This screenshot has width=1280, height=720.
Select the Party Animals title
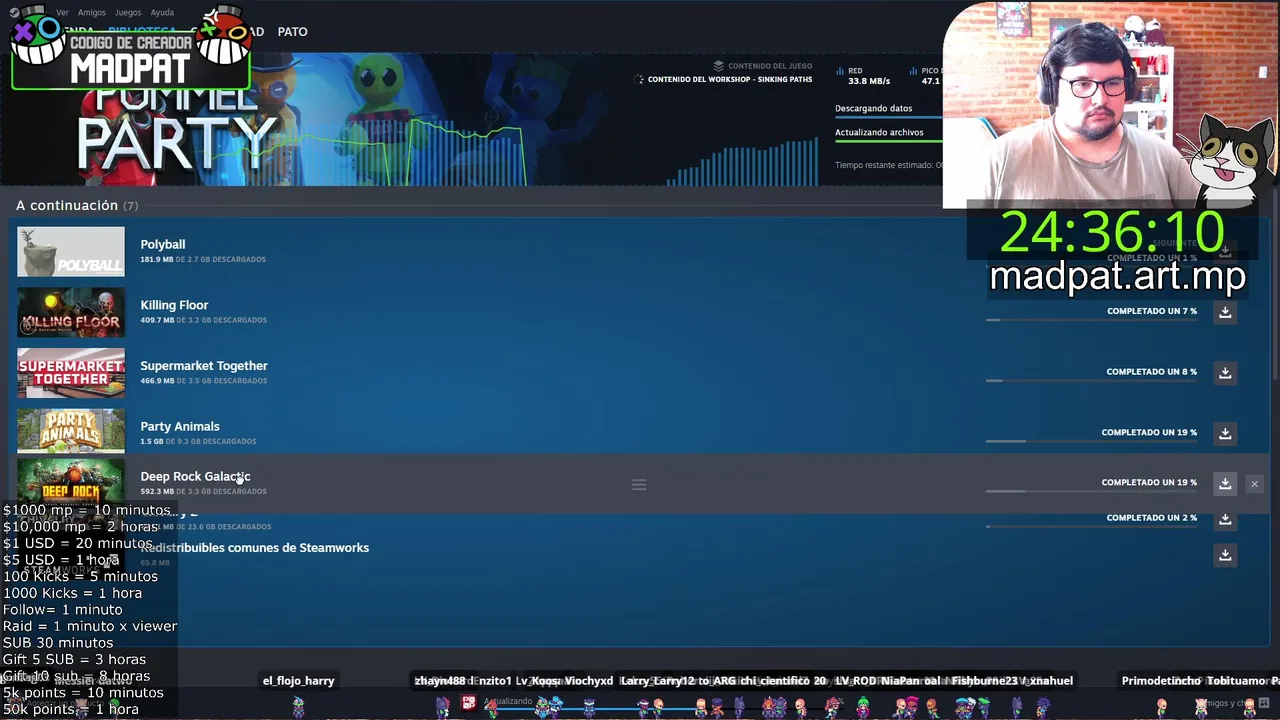(180, 426)
